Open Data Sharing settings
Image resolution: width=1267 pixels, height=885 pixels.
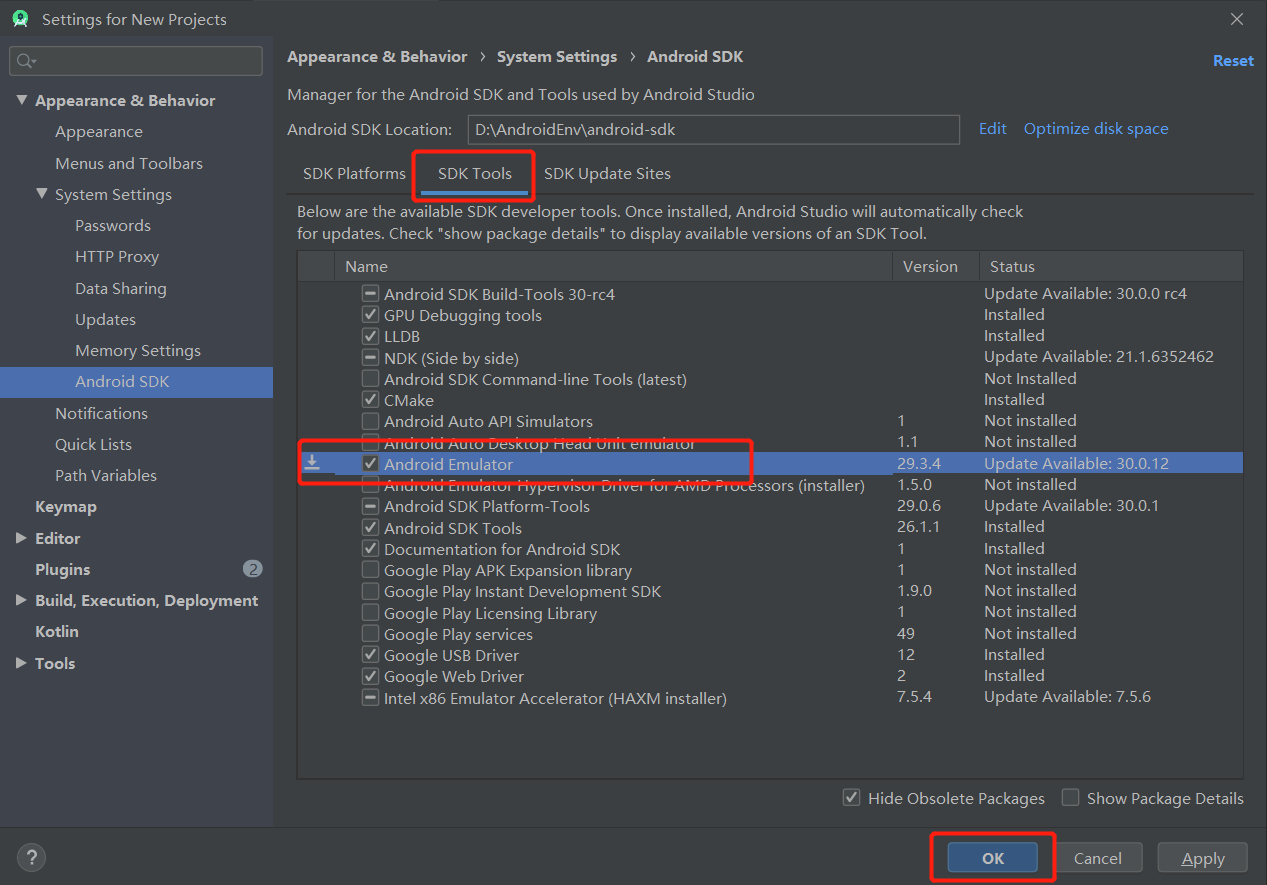point(121,288)
